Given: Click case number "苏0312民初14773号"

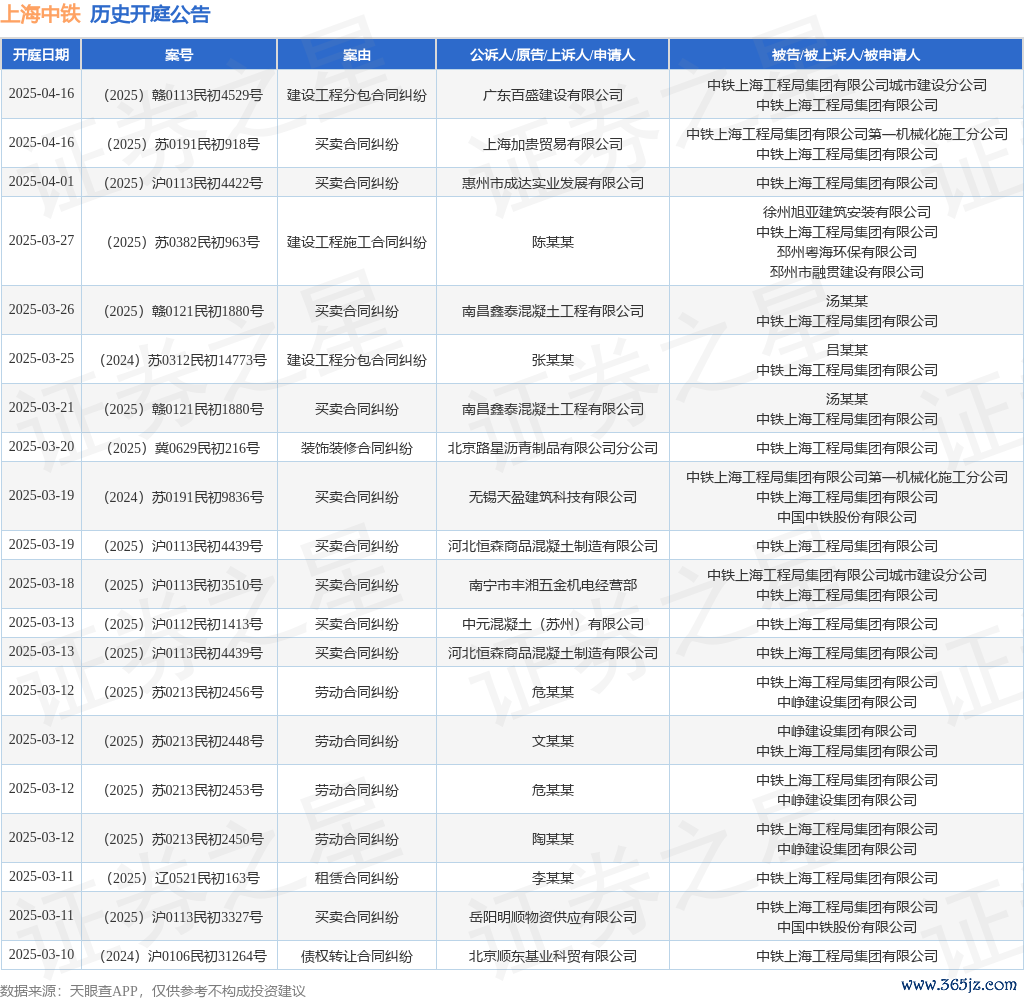Looking at the screenshot, I should pos(183,361).
